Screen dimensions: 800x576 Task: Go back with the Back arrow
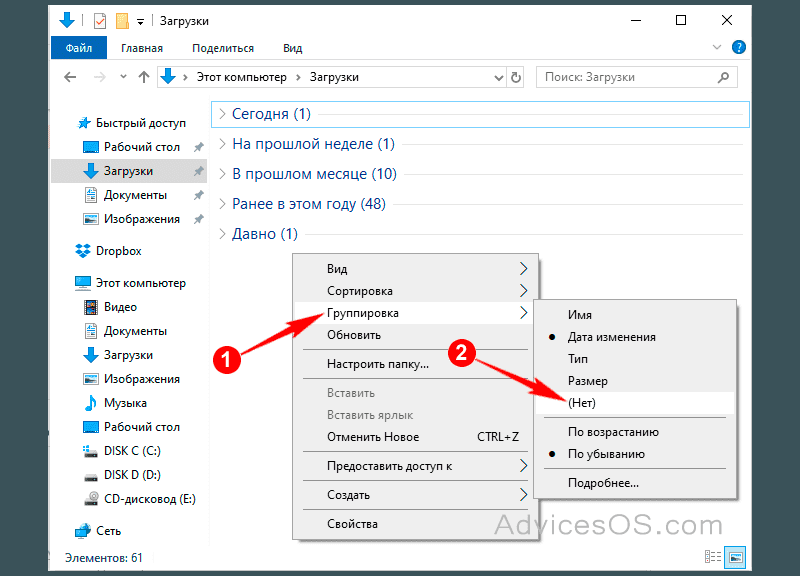pos(70,77)
